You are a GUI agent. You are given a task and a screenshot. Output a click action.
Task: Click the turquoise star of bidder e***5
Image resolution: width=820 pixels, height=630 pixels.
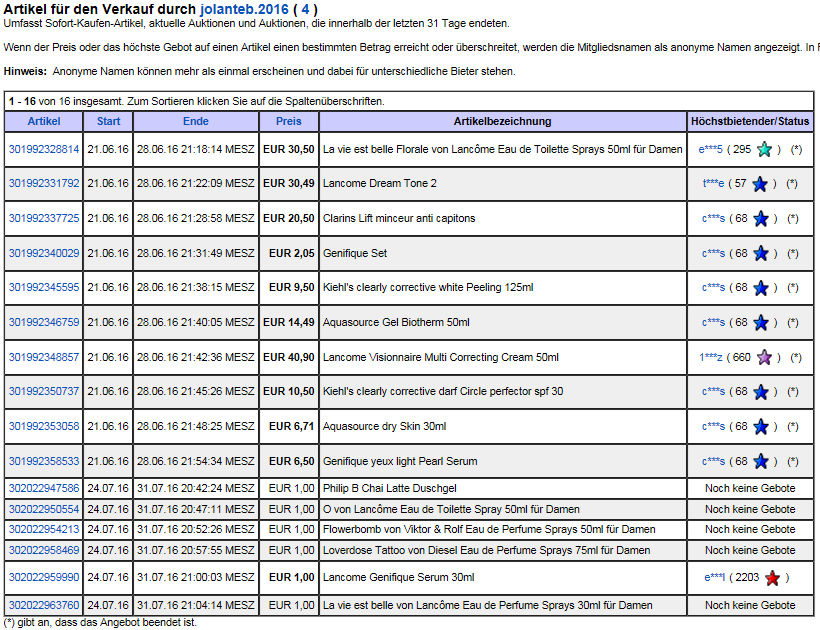click(x=764, y=150)
